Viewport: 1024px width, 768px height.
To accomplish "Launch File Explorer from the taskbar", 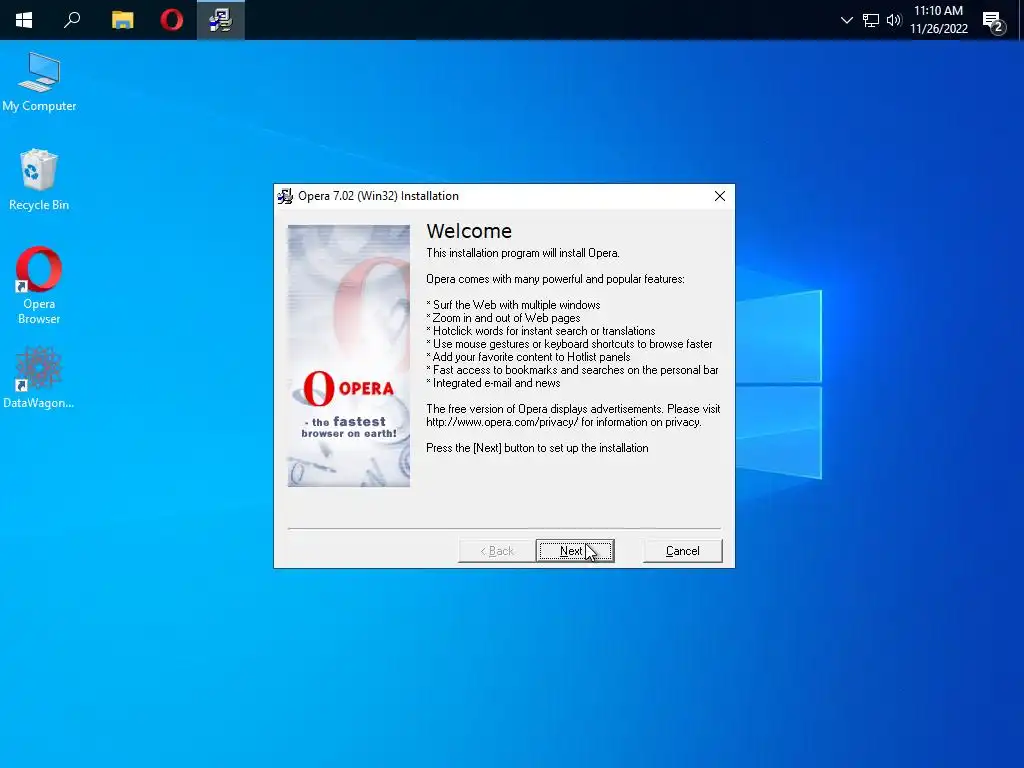I will click(x=122, y=20).
